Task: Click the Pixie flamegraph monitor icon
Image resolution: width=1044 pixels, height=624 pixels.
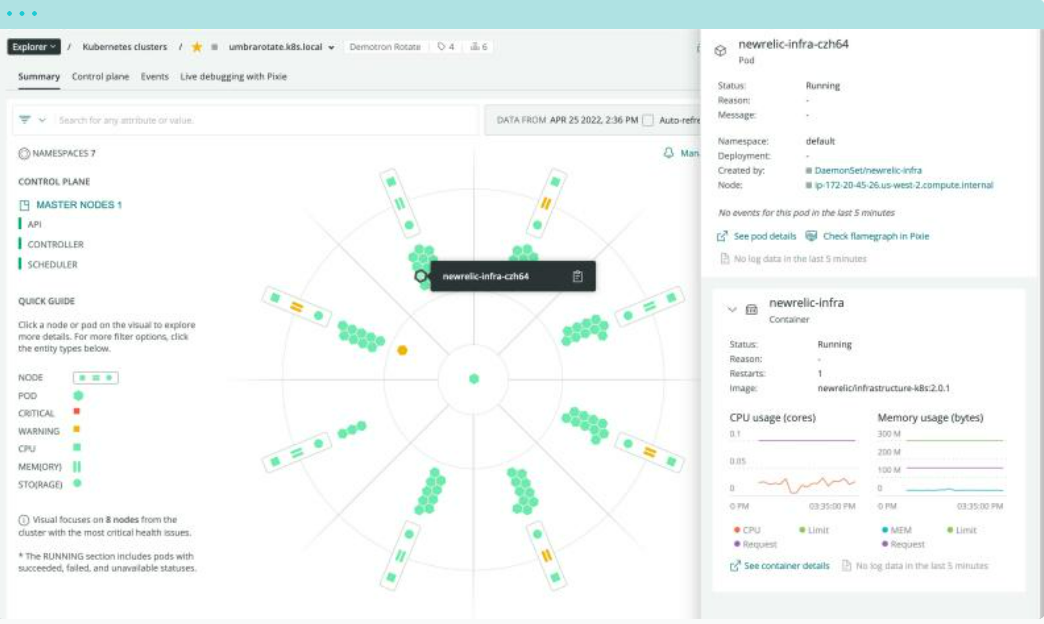Action: (x=811, y=236)
